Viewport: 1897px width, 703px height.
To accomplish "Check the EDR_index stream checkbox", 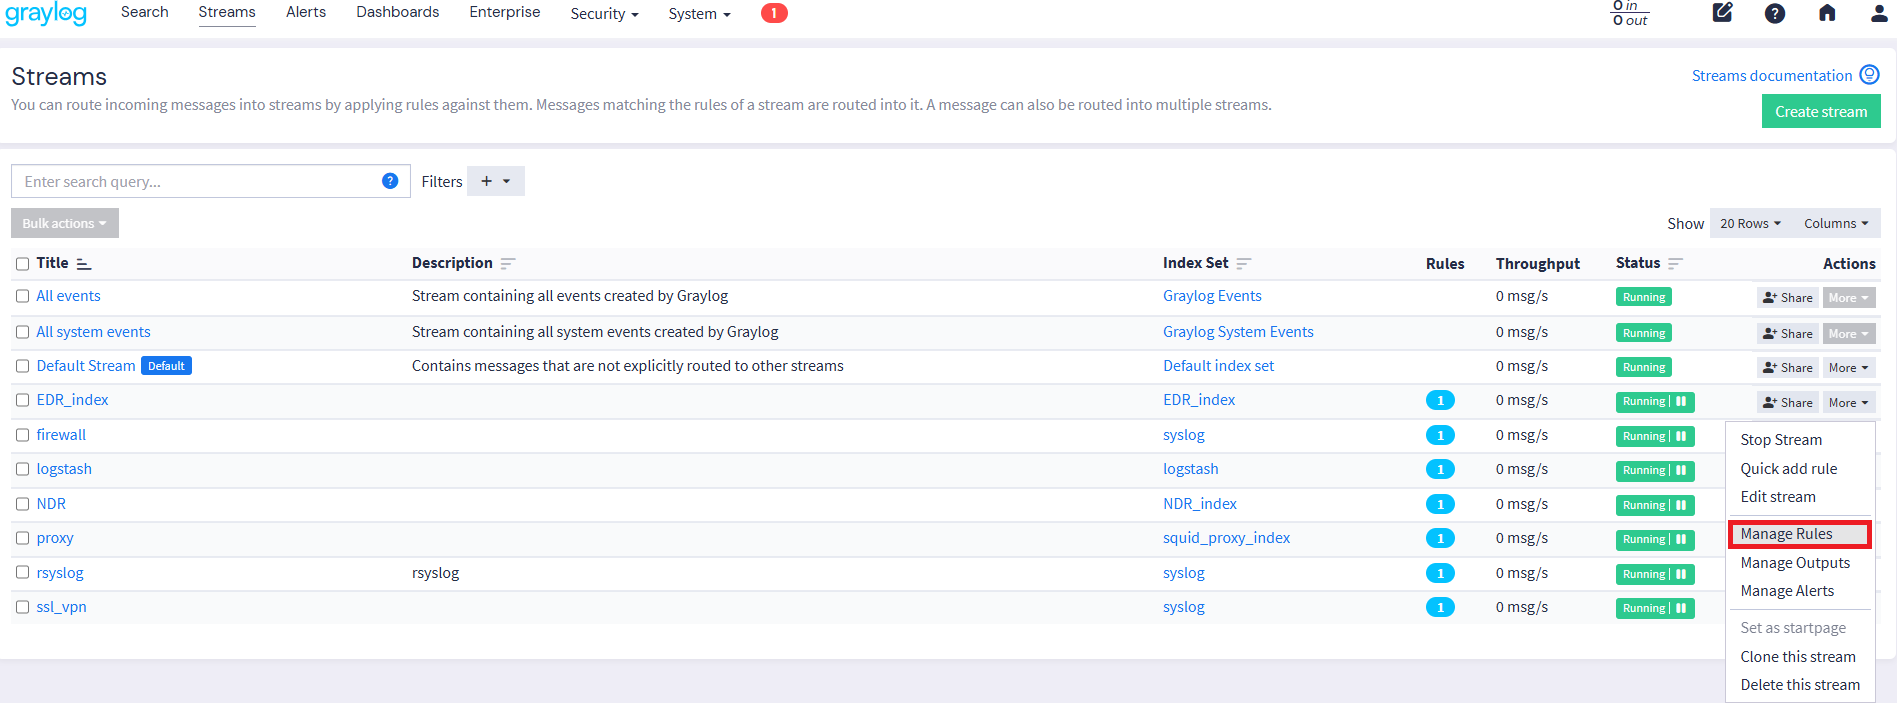I will click(x=22, y=400).
